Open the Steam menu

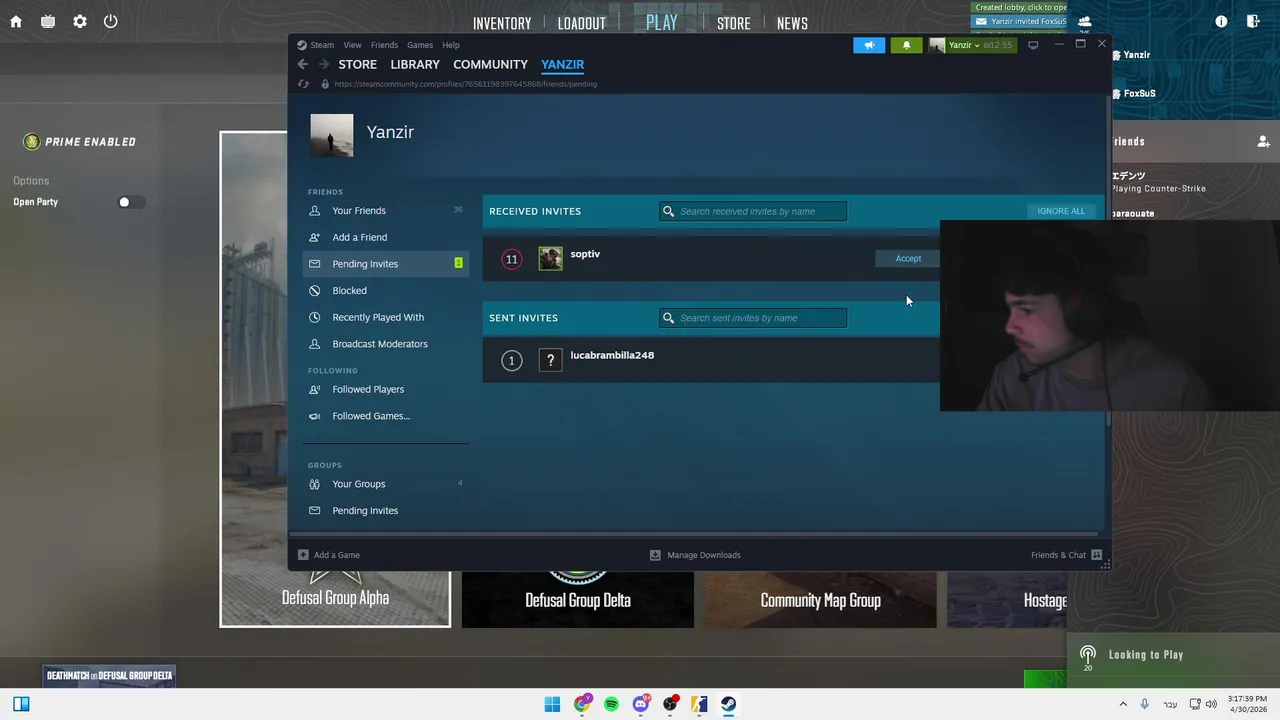click(x=322, y=45)
